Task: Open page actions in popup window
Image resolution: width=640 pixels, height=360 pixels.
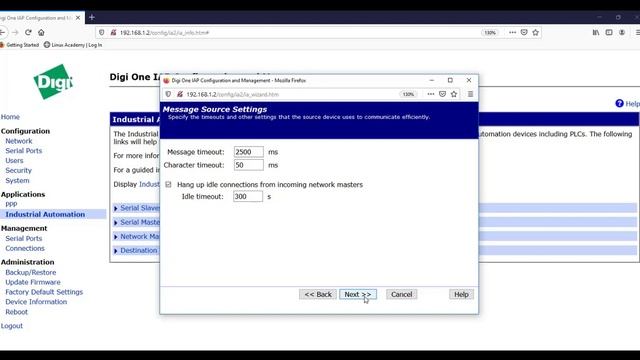Action: pyautogui.click(x=431, y=94)
